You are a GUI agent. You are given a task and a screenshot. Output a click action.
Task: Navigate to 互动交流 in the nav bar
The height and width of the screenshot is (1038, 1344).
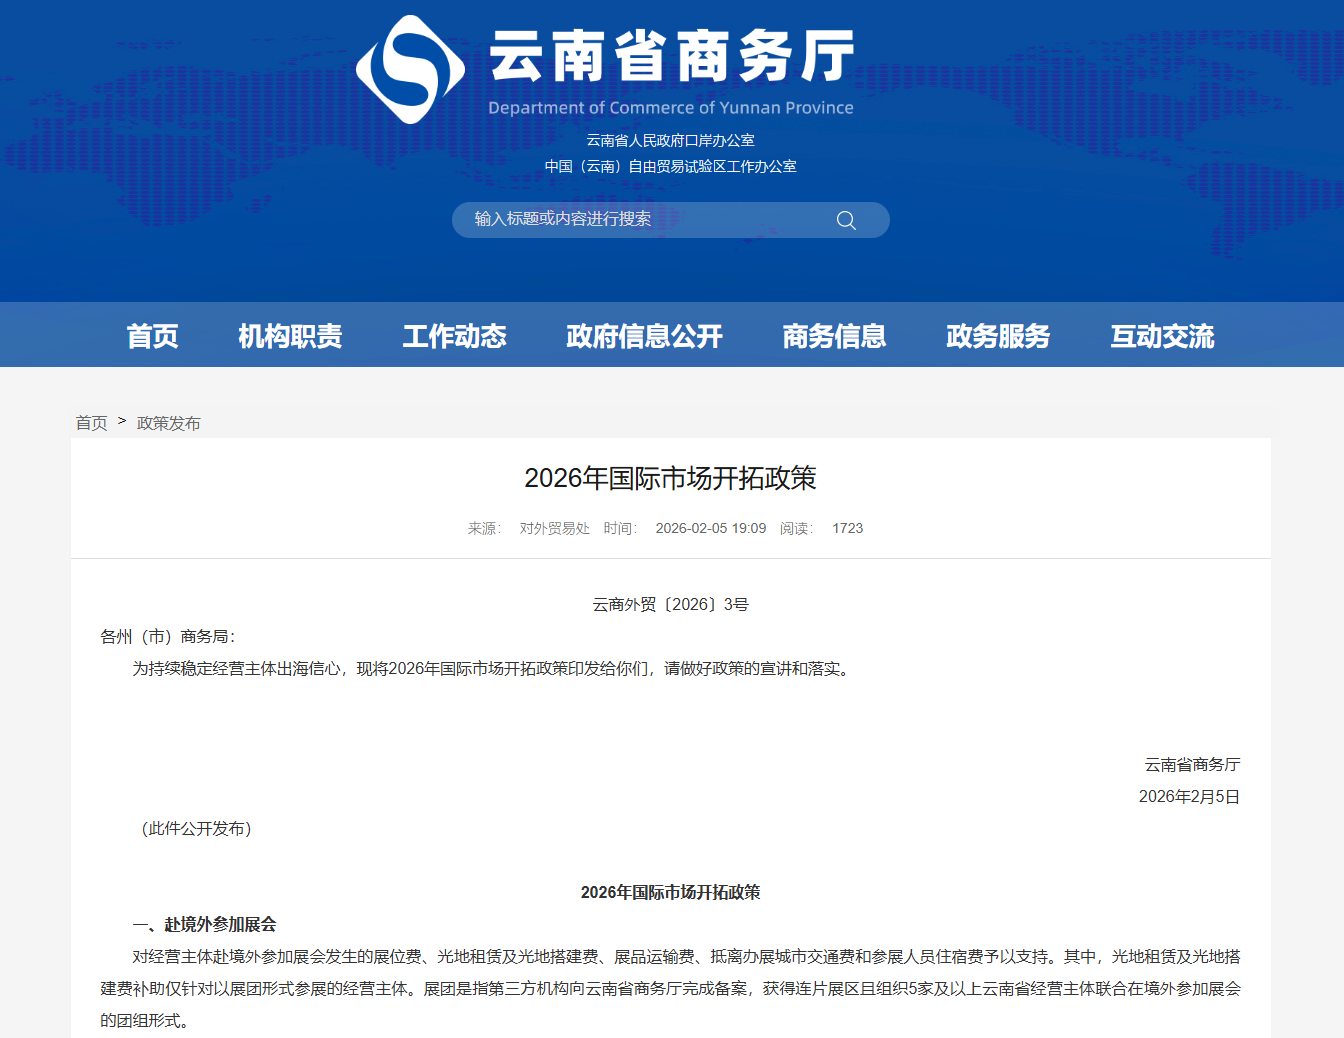click(1162, 336)
